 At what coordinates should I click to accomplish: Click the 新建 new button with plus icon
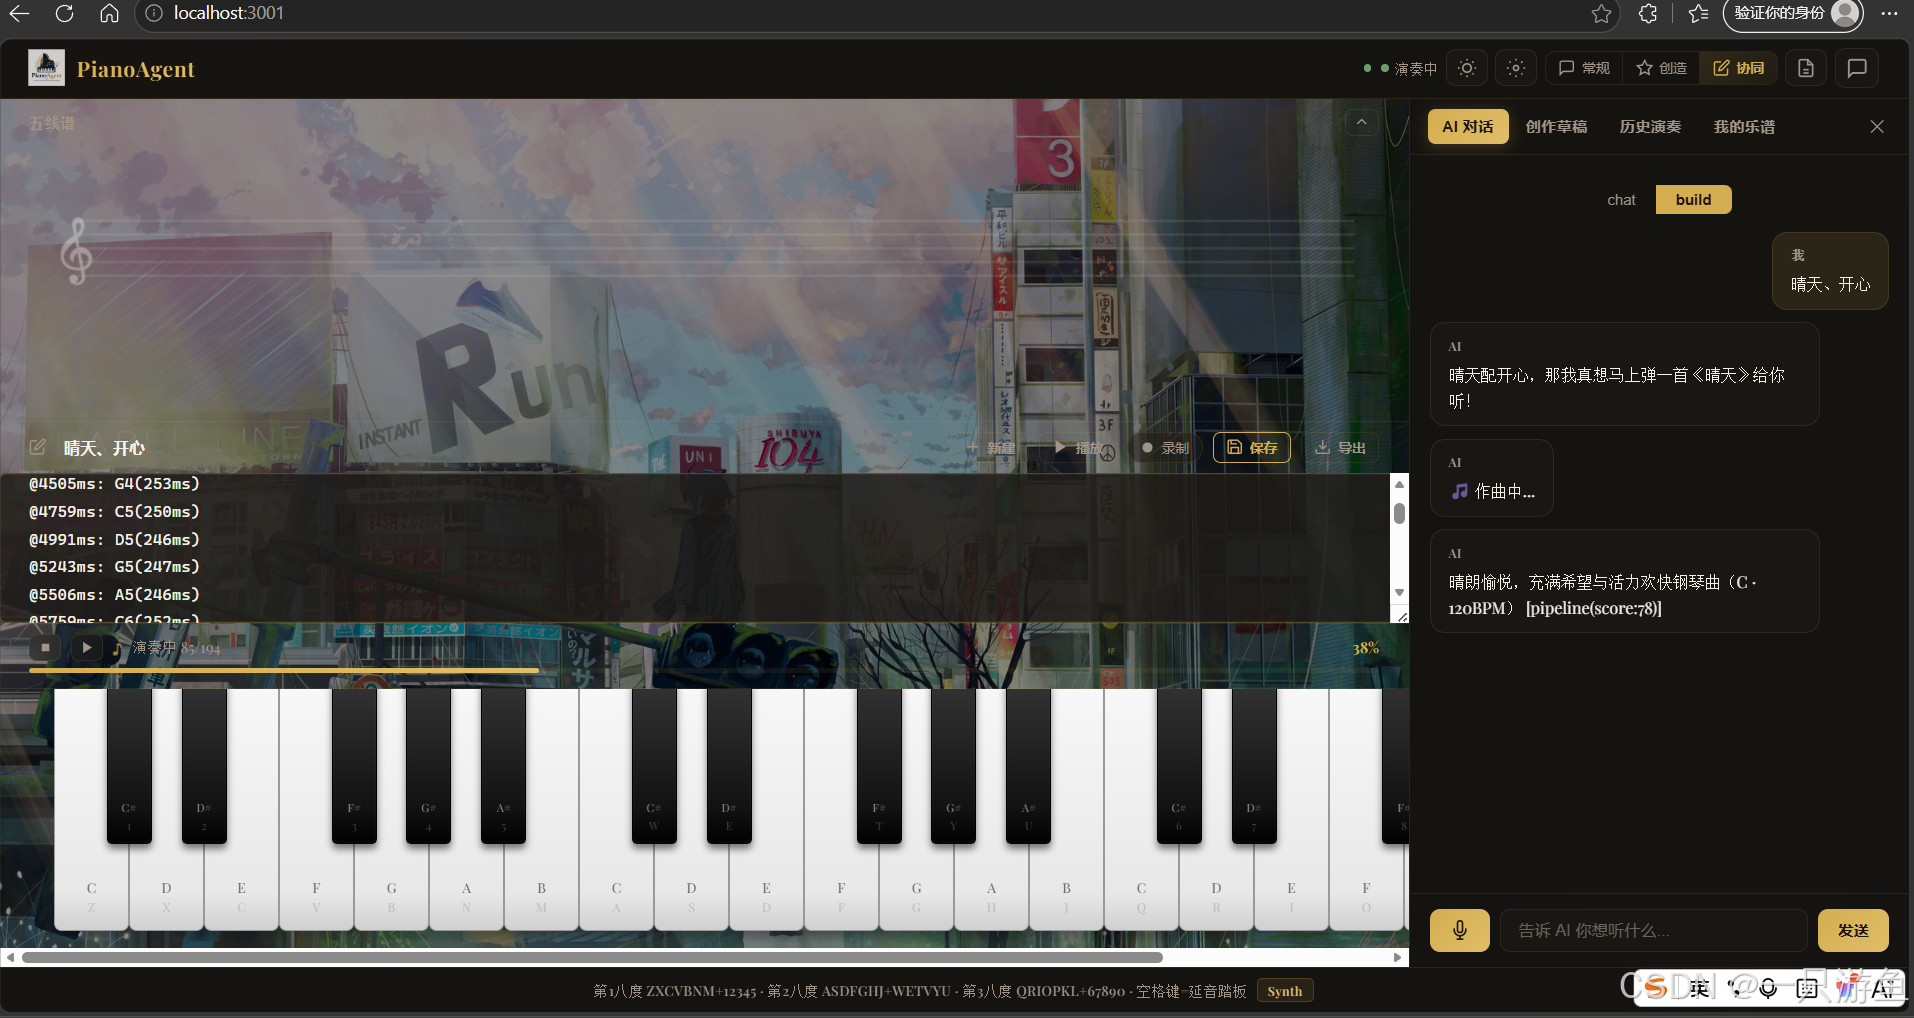click(990, 448)
